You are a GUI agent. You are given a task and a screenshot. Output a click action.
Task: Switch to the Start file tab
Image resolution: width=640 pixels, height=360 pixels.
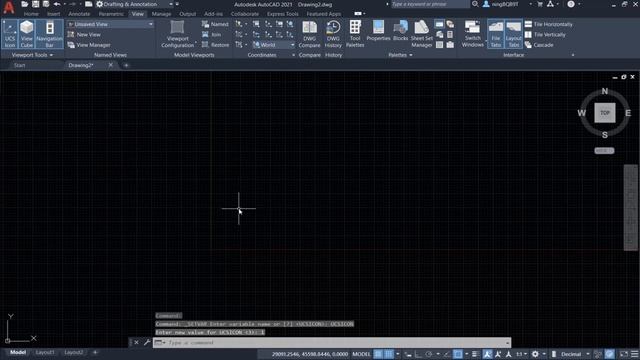click(x=20, y=65)
